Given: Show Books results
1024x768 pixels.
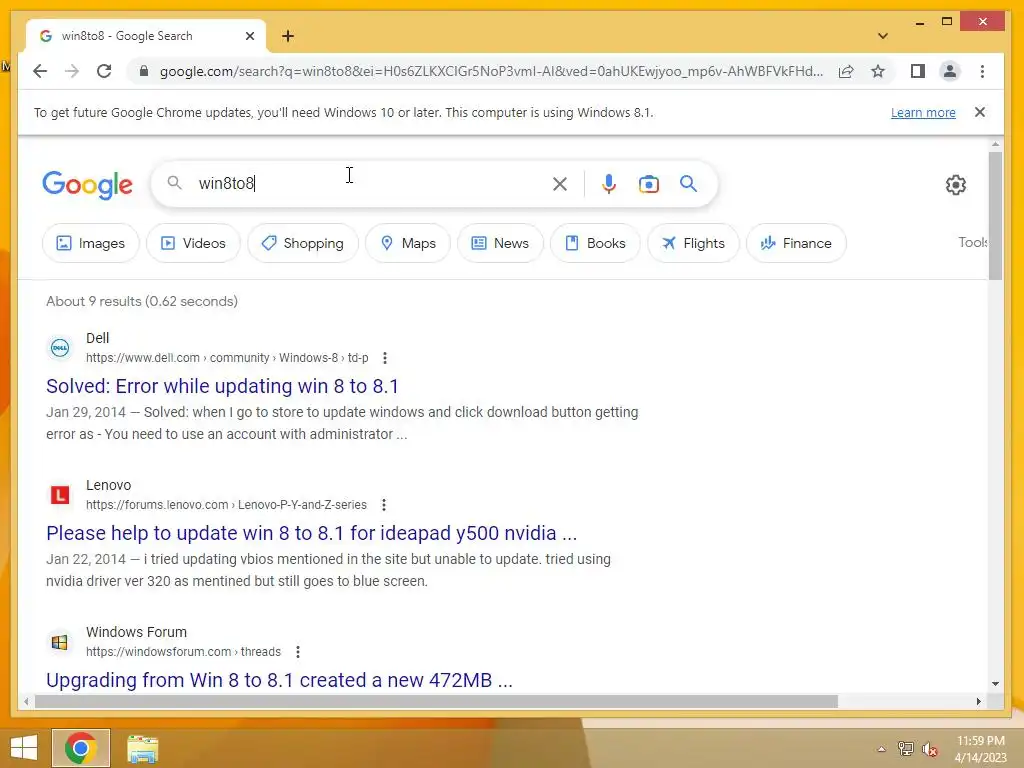Looking at the screenshot, I should 595,243.
